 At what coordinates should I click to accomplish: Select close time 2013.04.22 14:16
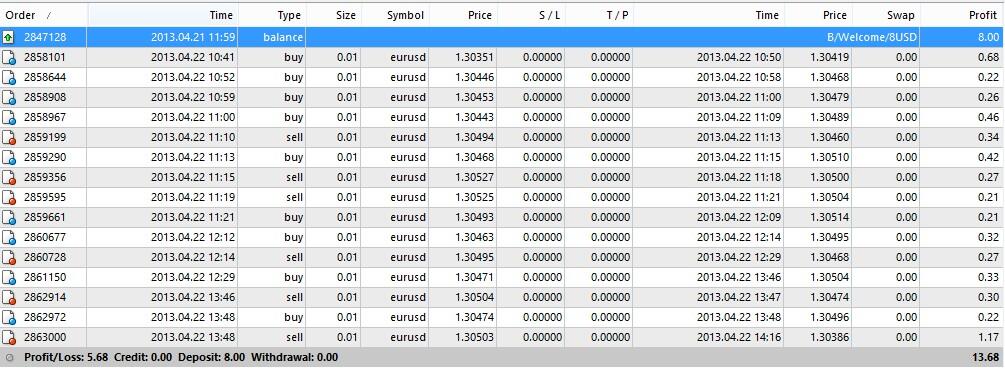point(738,337)
